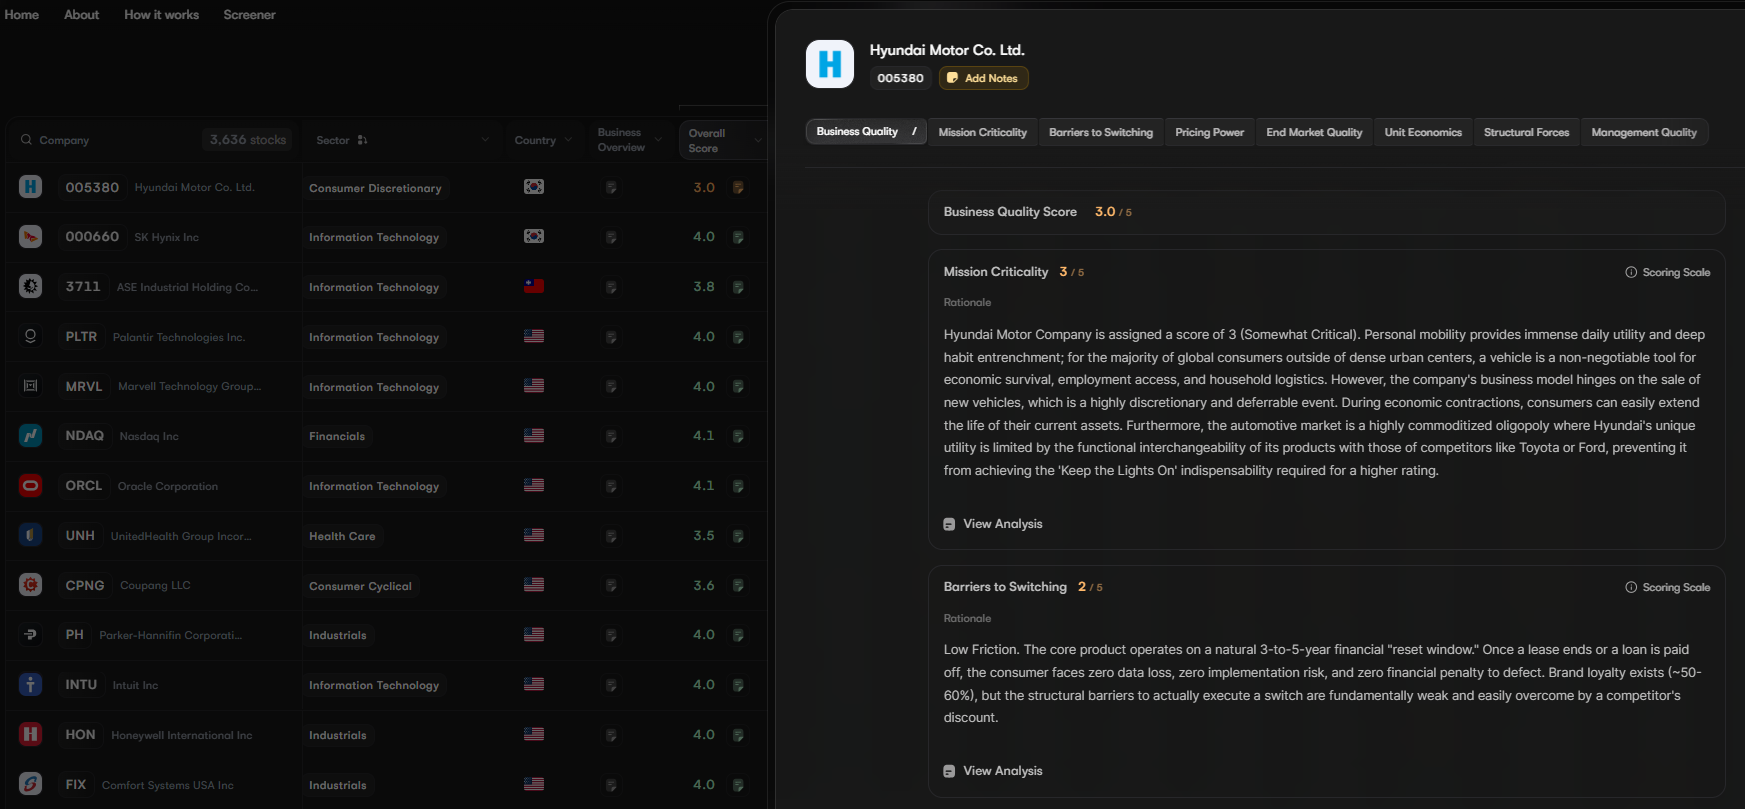
Task: Click the Health Care sector tag
Action: pos(342,536)
